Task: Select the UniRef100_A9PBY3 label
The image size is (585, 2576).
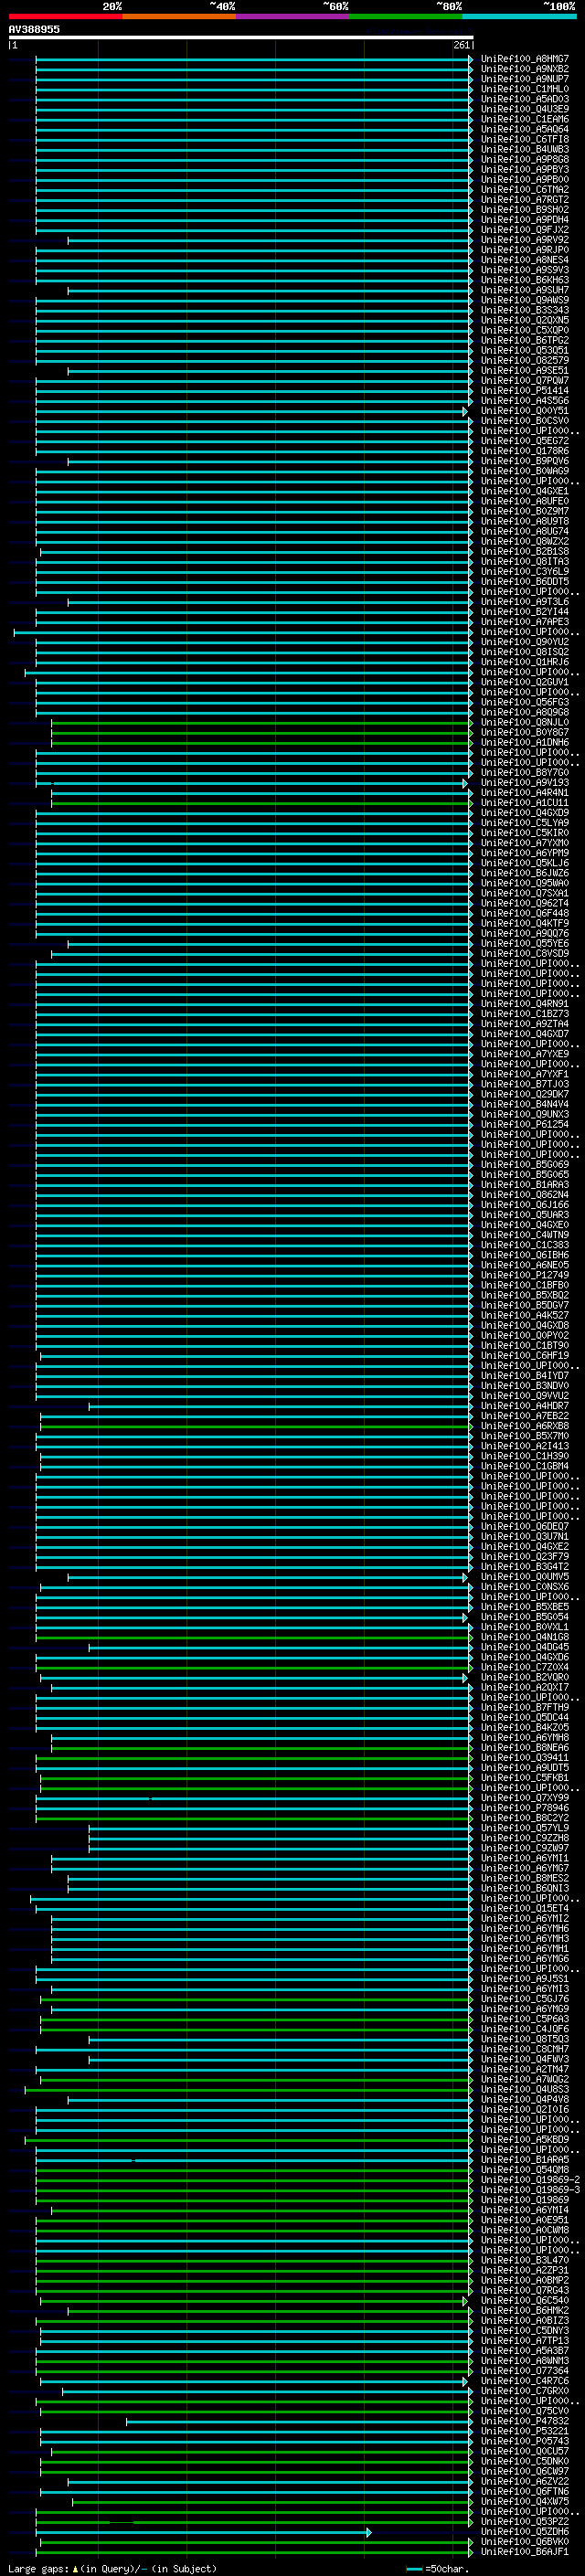Action: pos(525,170)
